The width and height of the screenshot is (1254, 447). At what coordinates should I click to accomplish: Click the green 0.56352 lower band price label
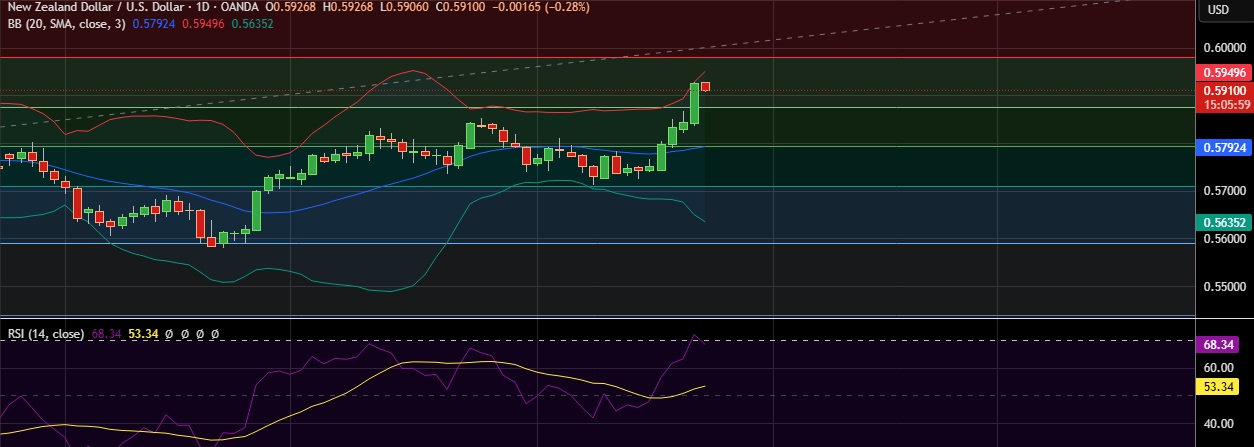pos(1224,222)
